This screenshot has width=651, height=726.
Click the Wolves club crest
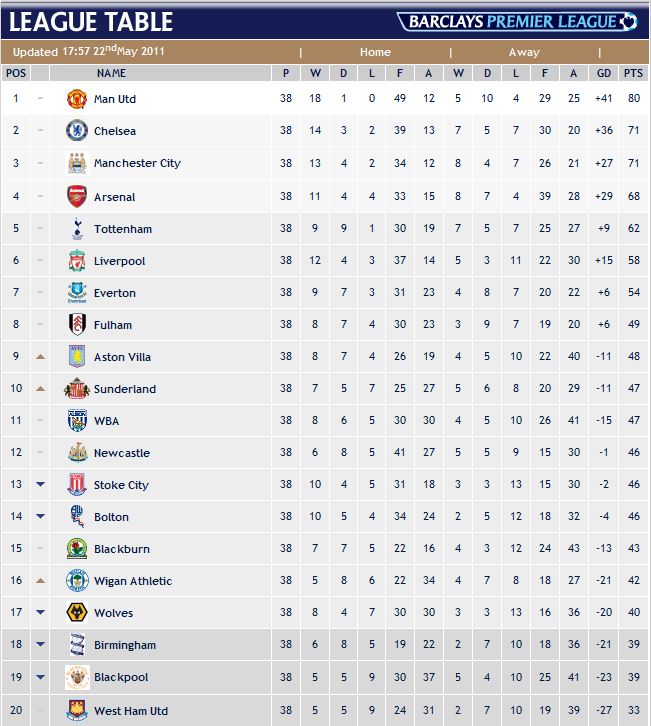click(x=77, y=613)
